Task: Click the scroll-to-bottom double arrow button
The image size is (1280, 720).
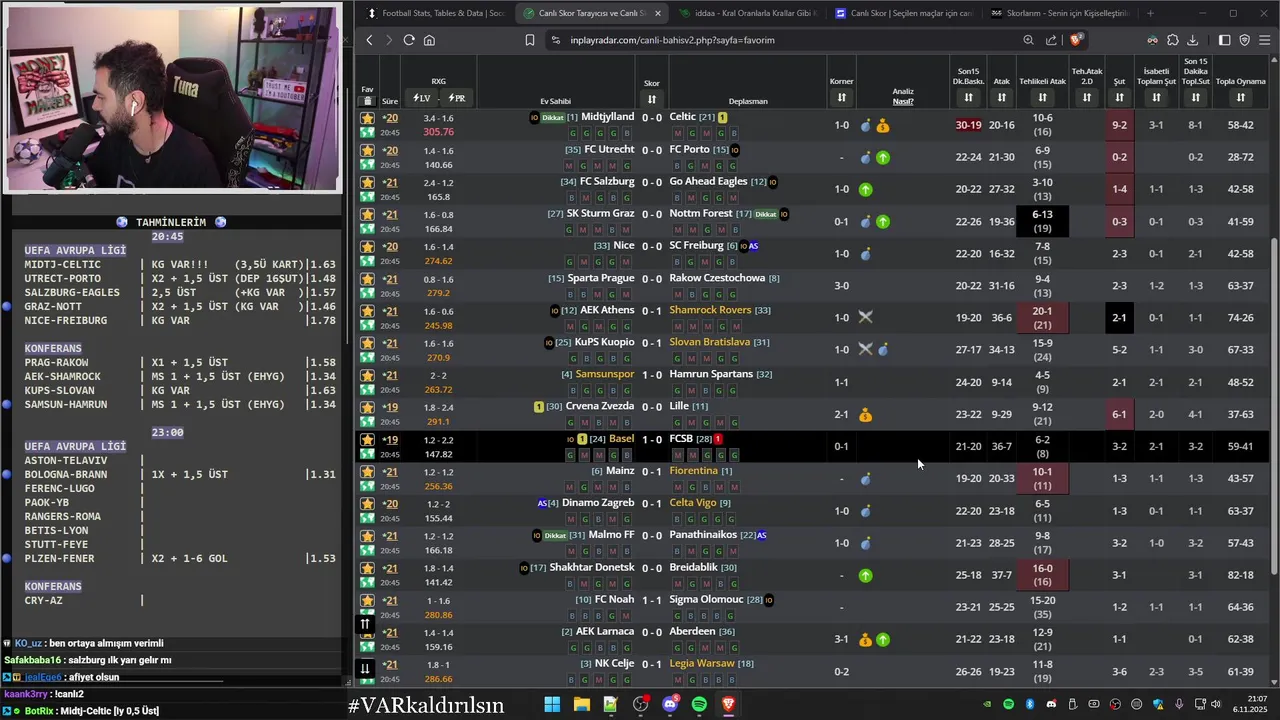Action: [x=365, y=668]
